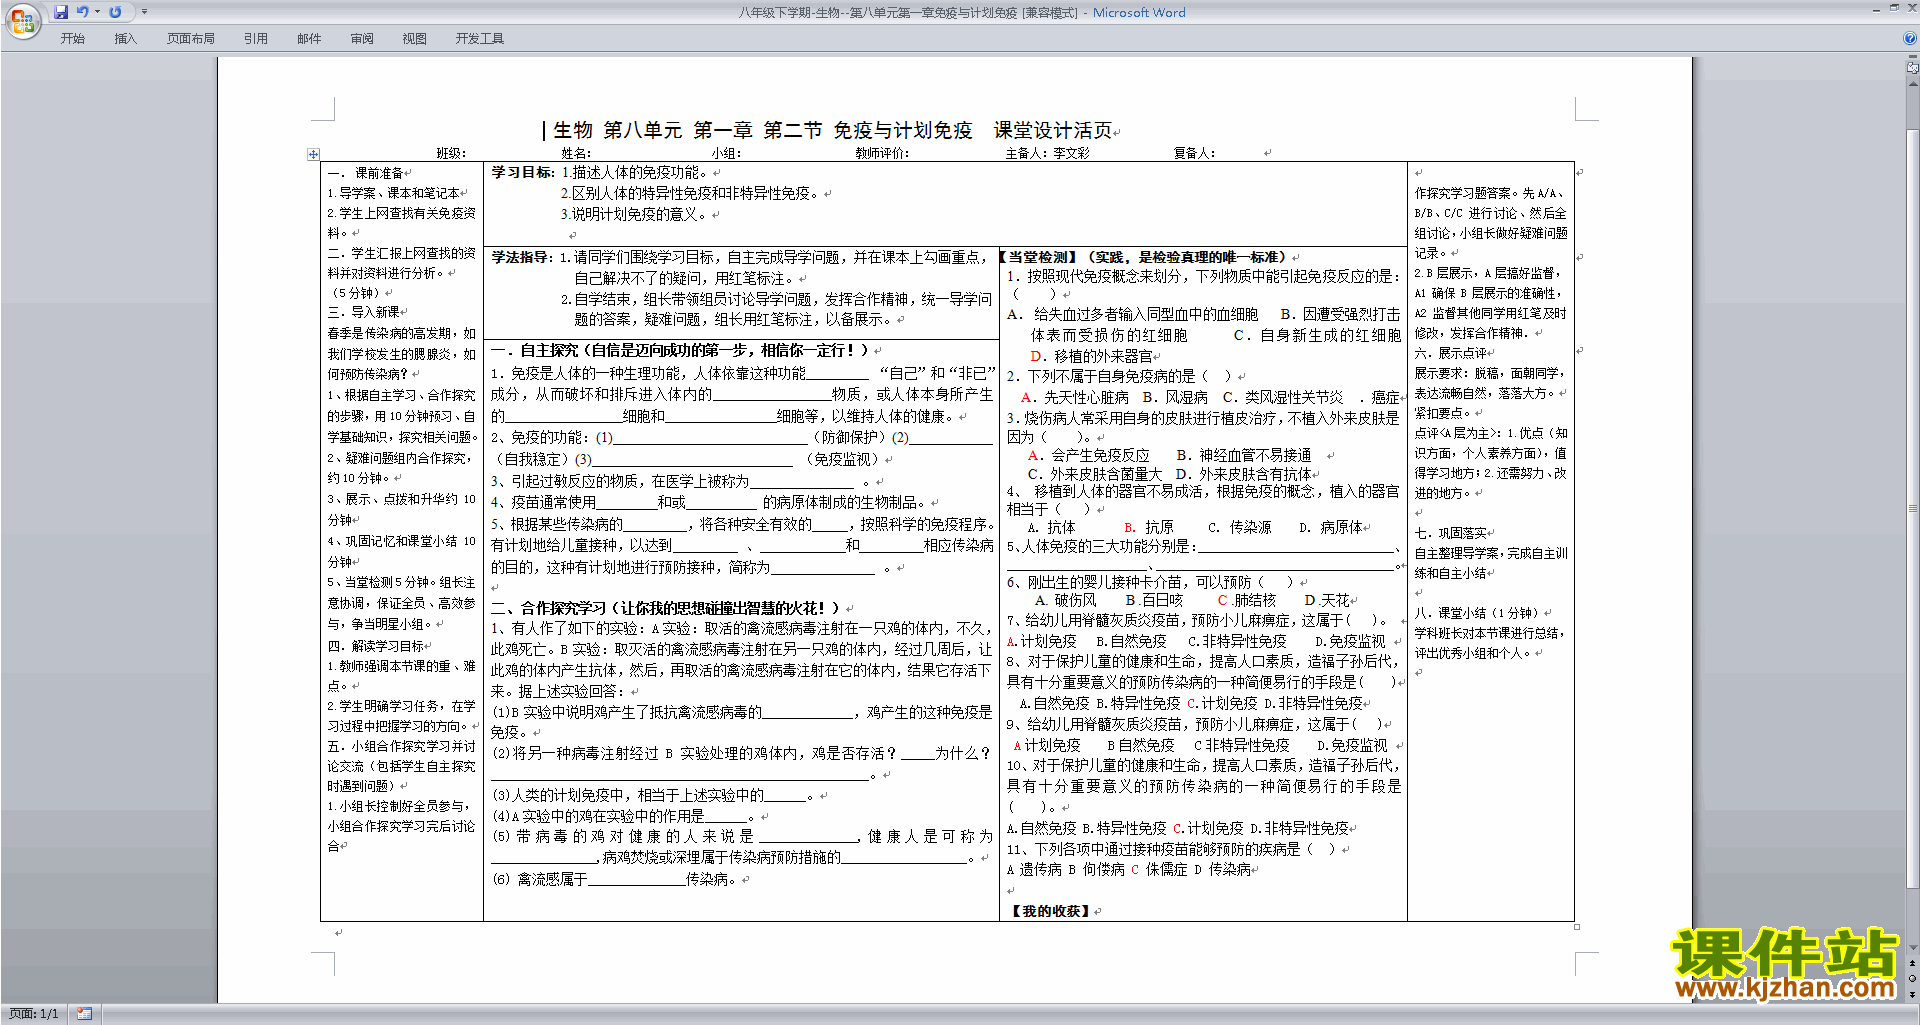
Task: Click the (6) 禽流感属于 blank line
Action: pyautogui.click(x=615, y=879)
